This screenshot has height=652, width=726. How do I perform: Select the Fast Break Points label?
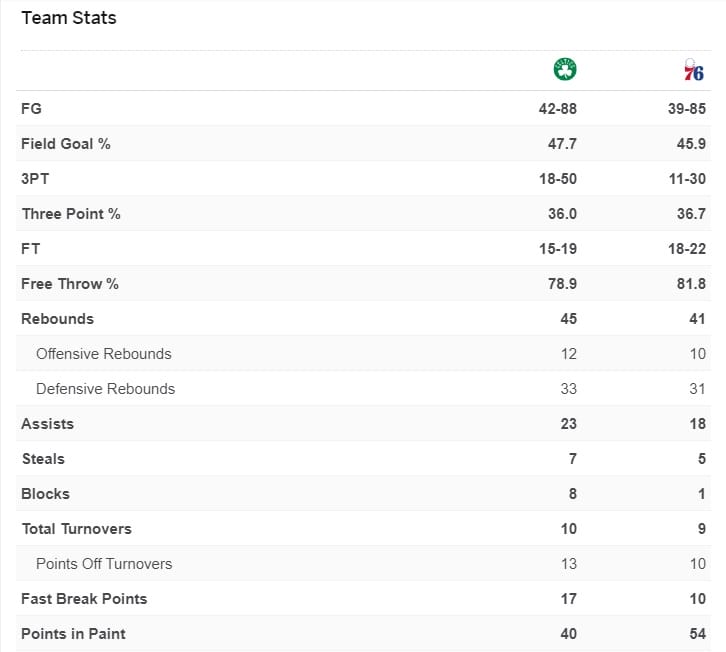(84, 598)
